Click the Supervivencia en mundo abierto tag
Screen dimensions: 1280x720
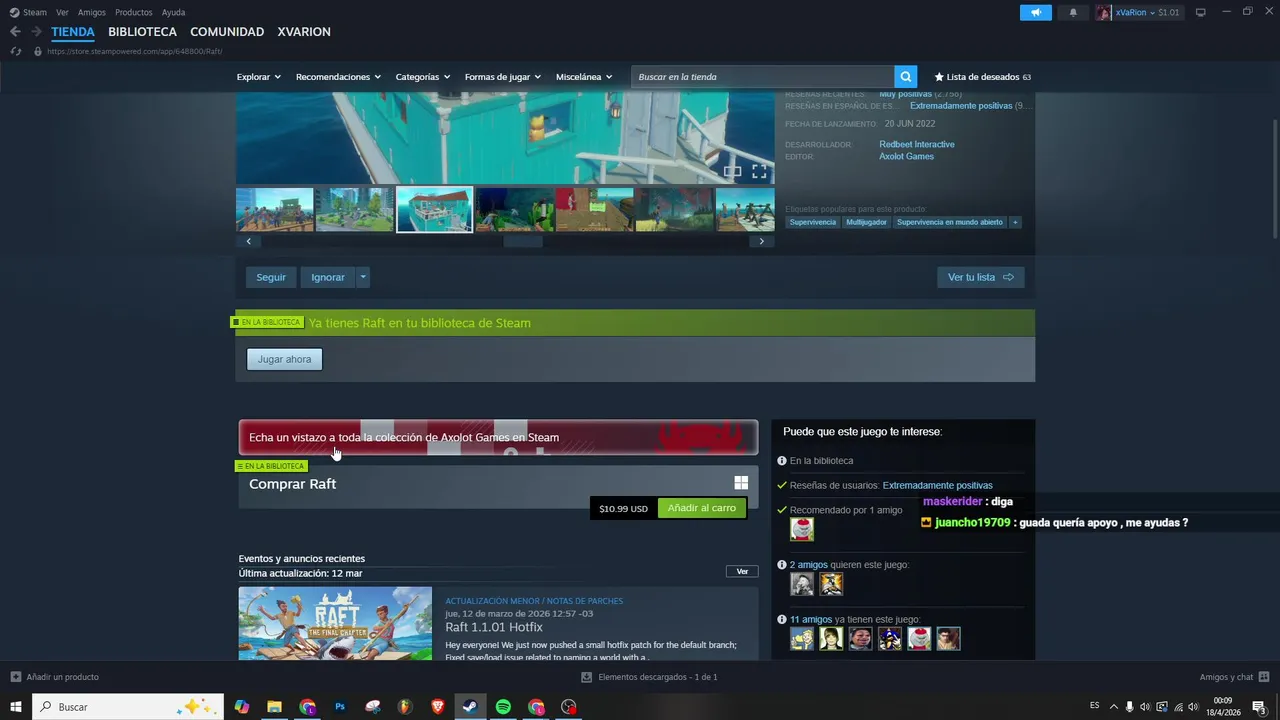tap(950, 222)
